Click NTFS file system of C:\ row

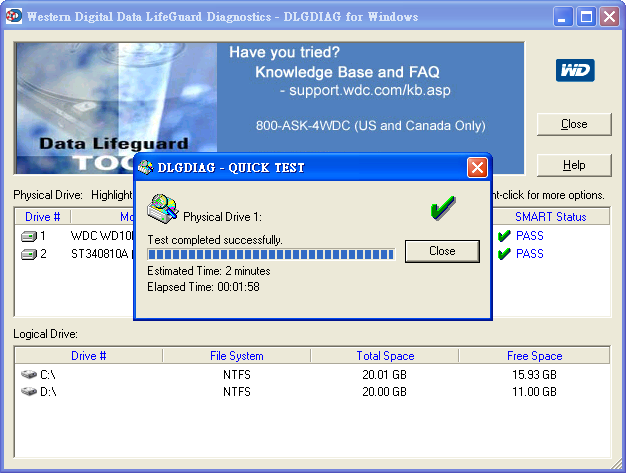click(x=237, y=375)
